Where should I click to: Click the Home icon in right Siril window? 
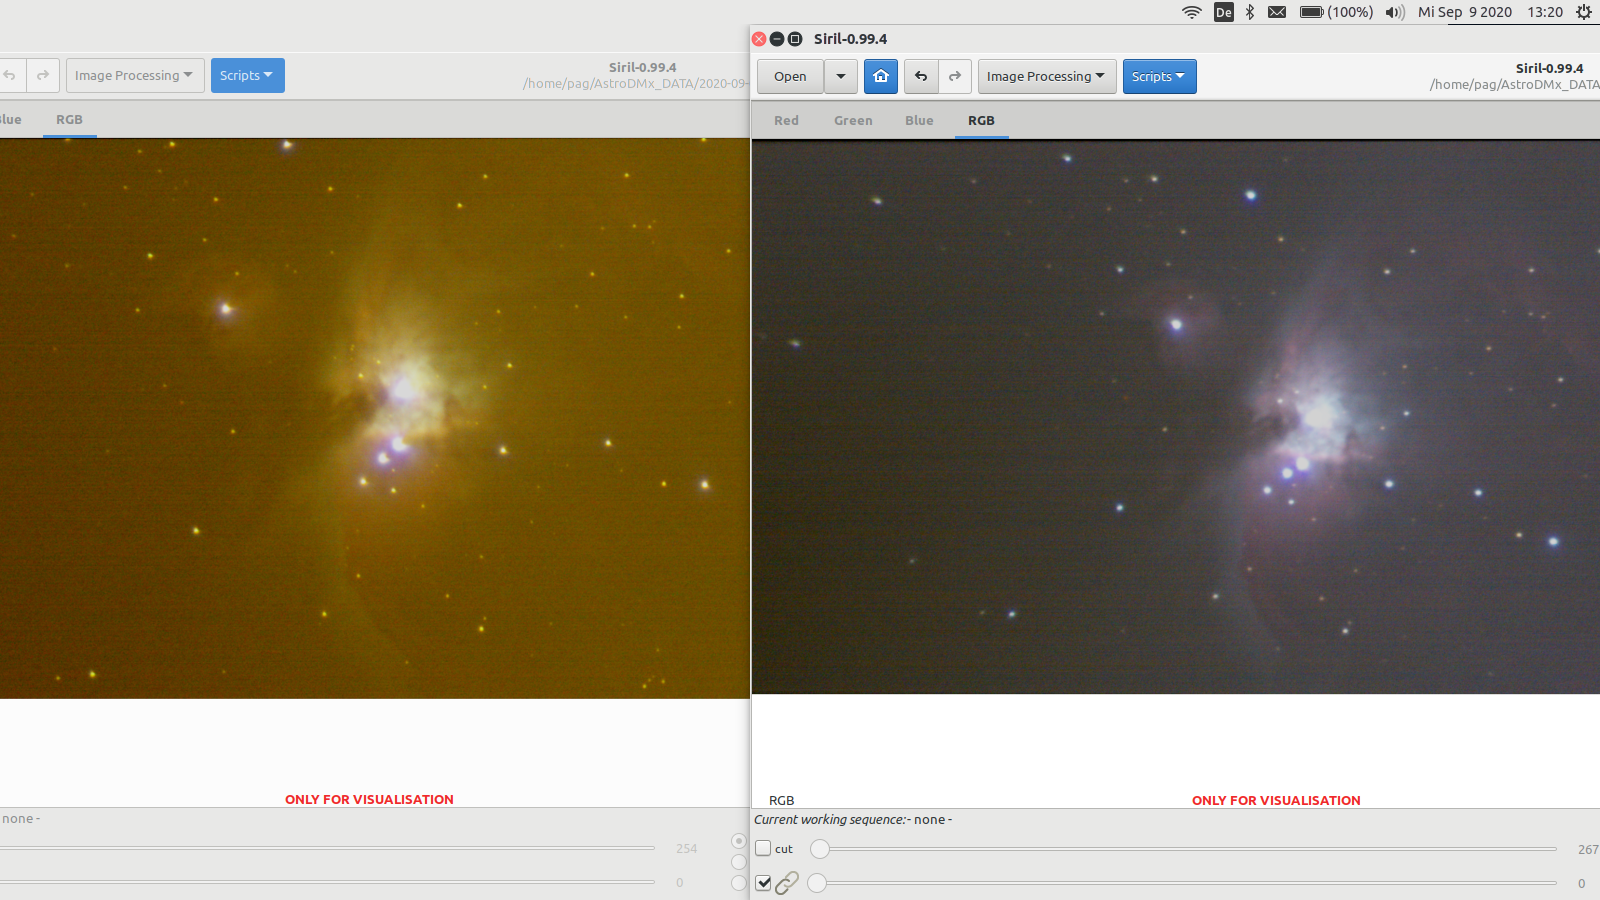pyautogui.click(x=881, y=76)
